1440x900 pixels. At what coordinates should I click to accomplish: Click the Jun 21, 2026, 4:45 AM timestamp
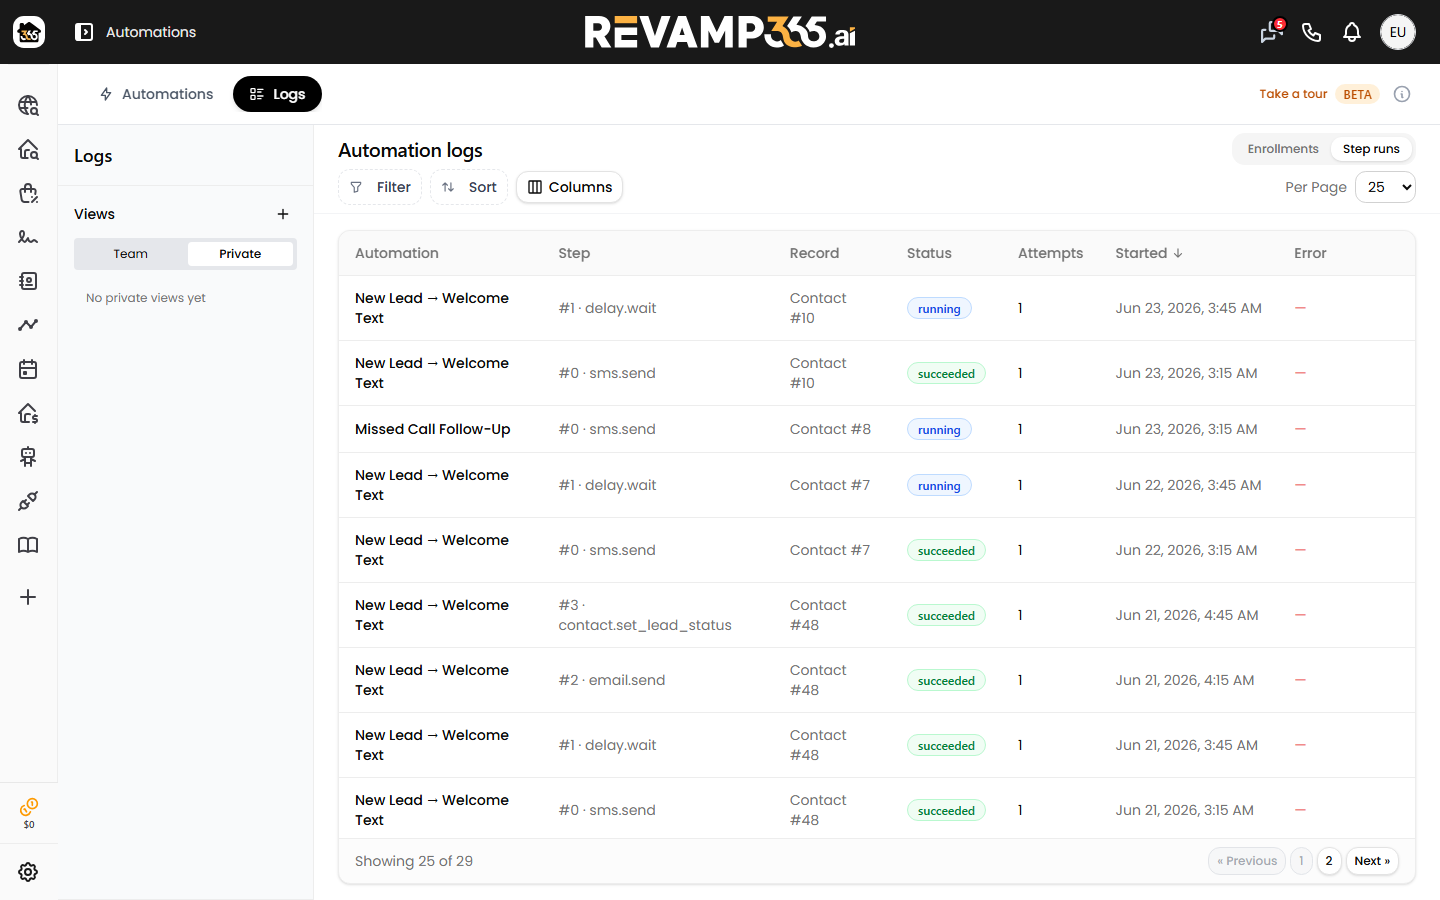(1187, 615)
